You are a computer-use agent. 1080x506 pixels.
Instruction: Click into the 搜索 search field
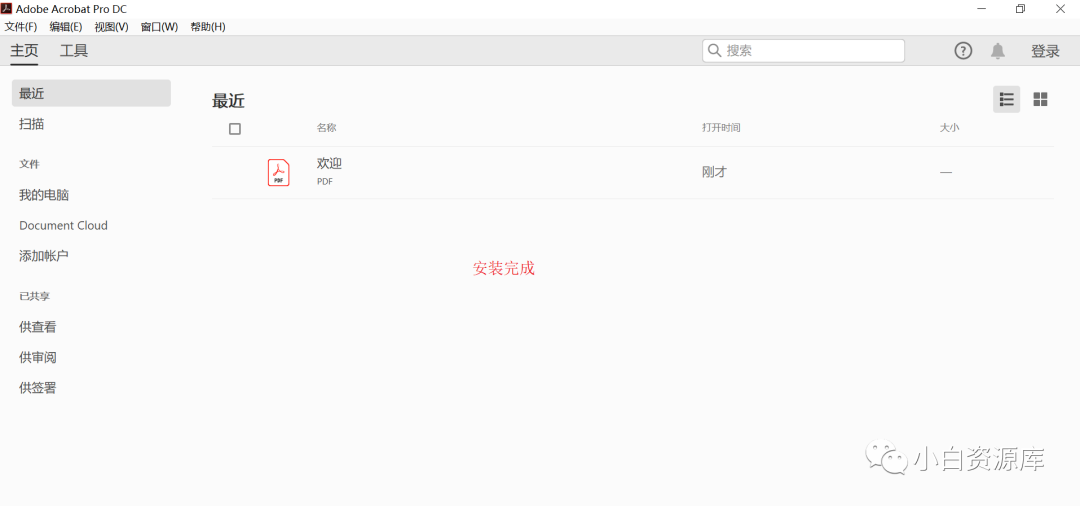[x=803, y=51]
